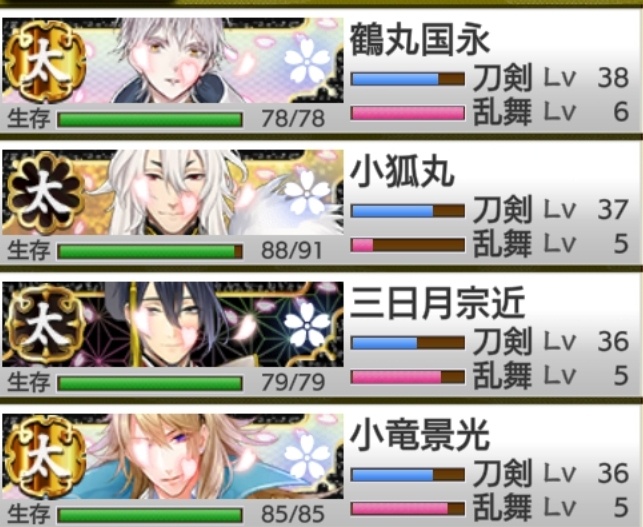This screenshot has height=527, width=643.
Task: Select 小竜景光's portrait
Action: [x=173, y=456]
